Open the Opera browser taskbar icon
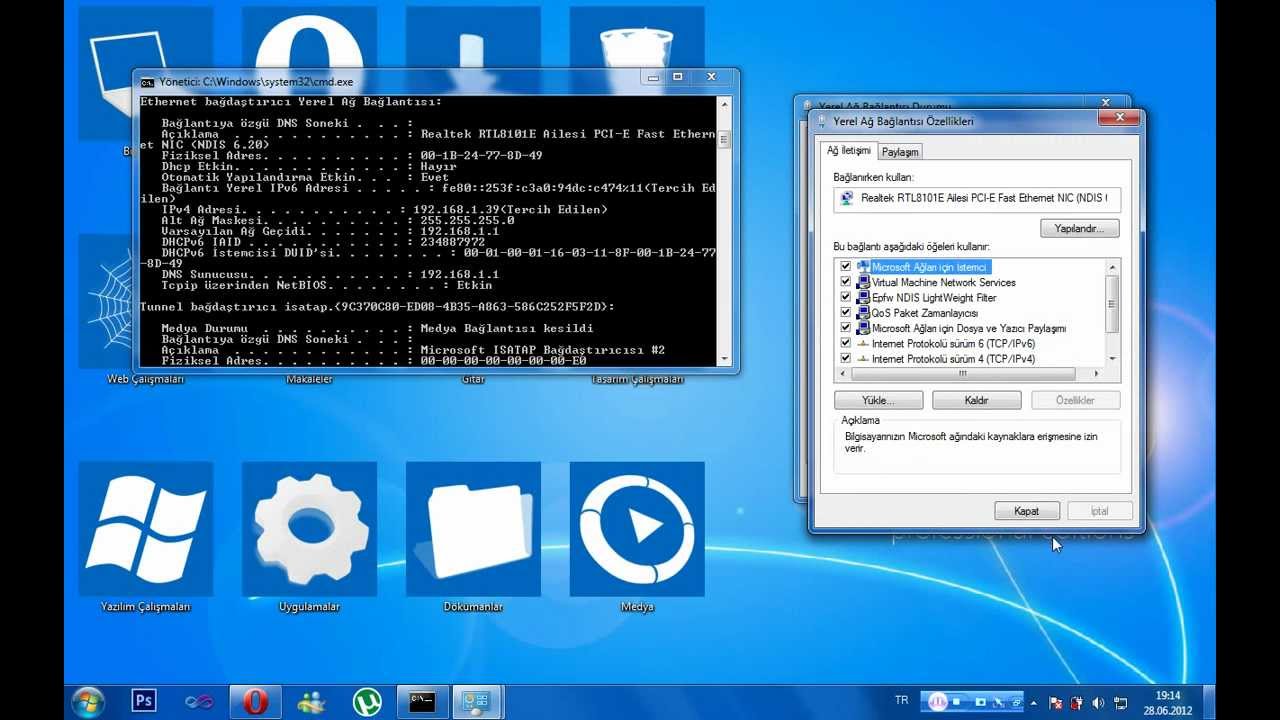The width and height of the screenshot is (1280, 720). pos(255,702)
